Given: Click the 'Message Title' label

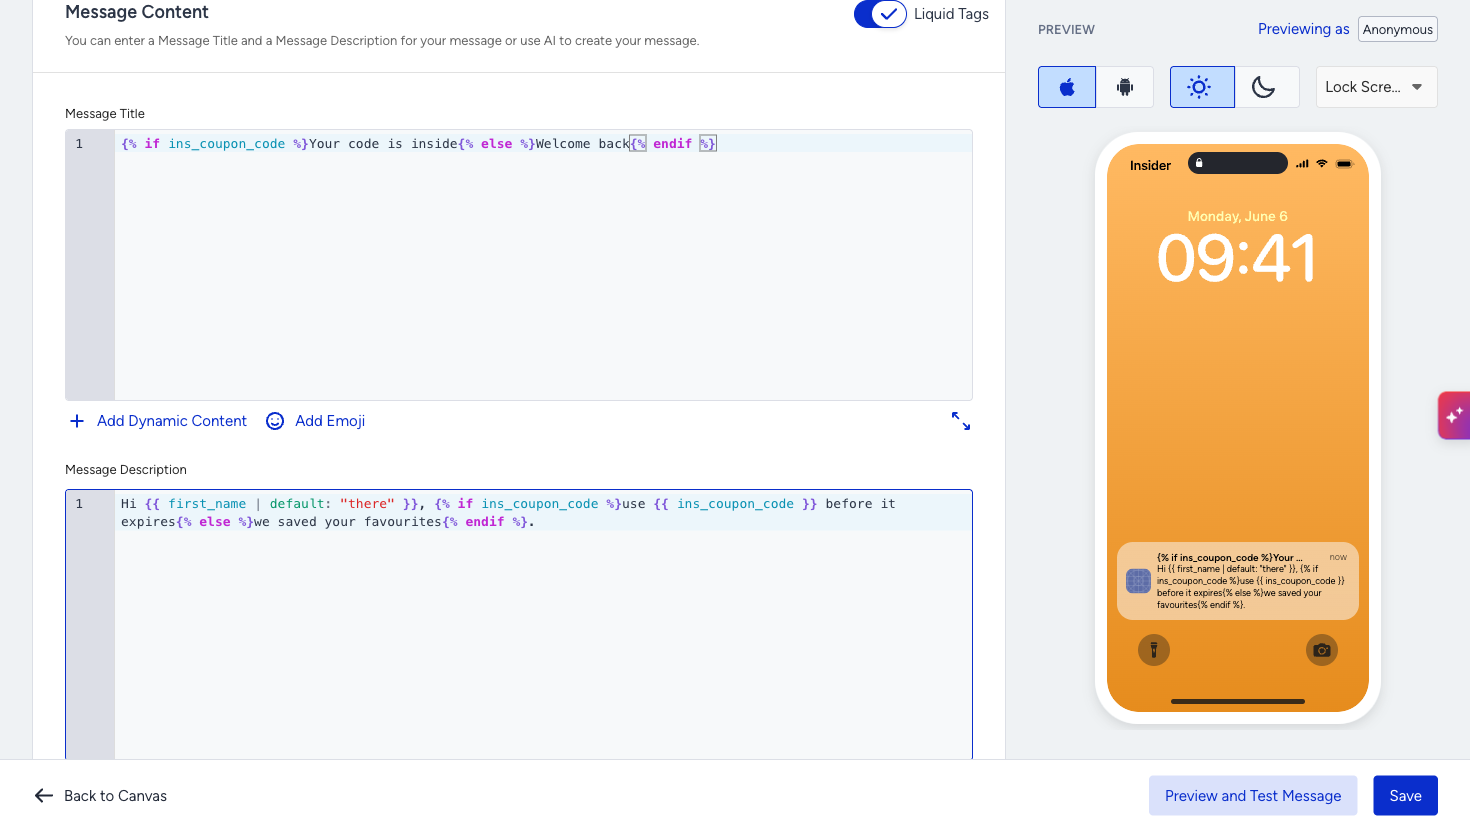Looking at the screenshot, I should click(x=105, y=114).
